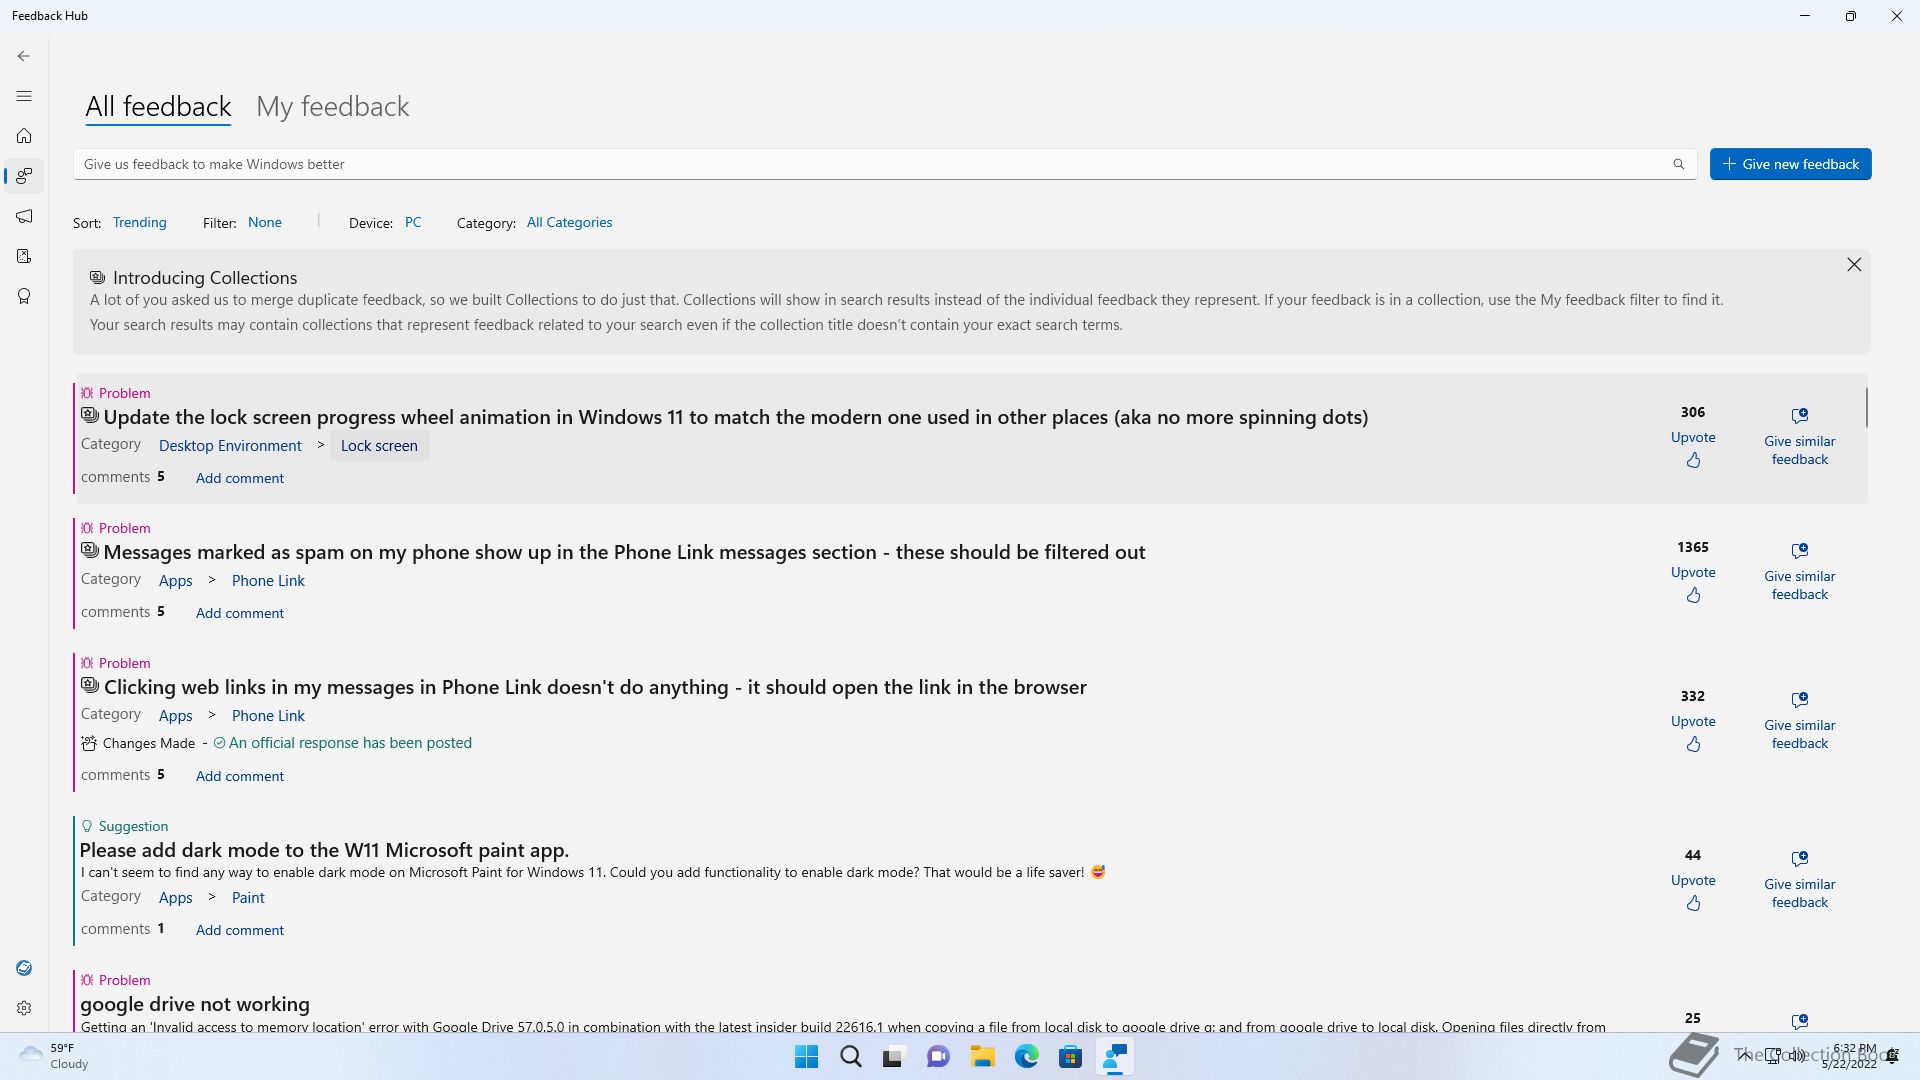This screenshot has height=1080, width=1920.
Task: Go back using the back arrow
Action: [24, 56]
